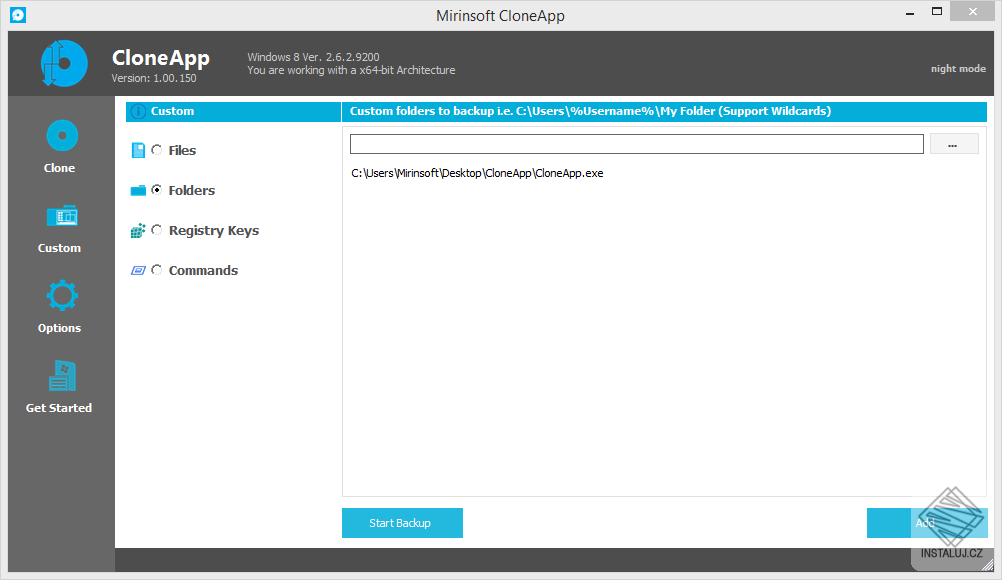Viewport: 1002px width, 580px height.
Task: Select the Files radio button
Action: pyautogui.click(x=157, y=149)
